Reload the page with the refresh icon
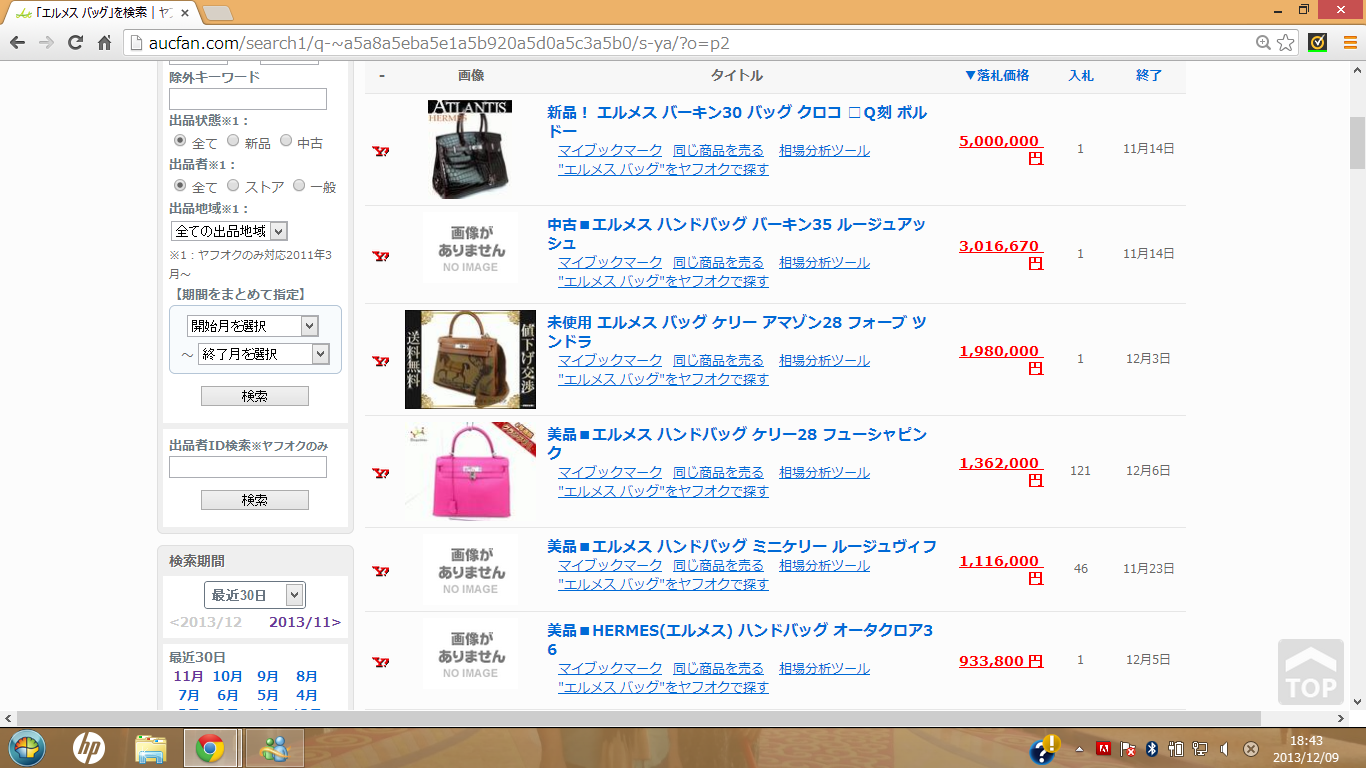Image resolution: width=1366 pixels, height=768 pixels. click(75, 43)
